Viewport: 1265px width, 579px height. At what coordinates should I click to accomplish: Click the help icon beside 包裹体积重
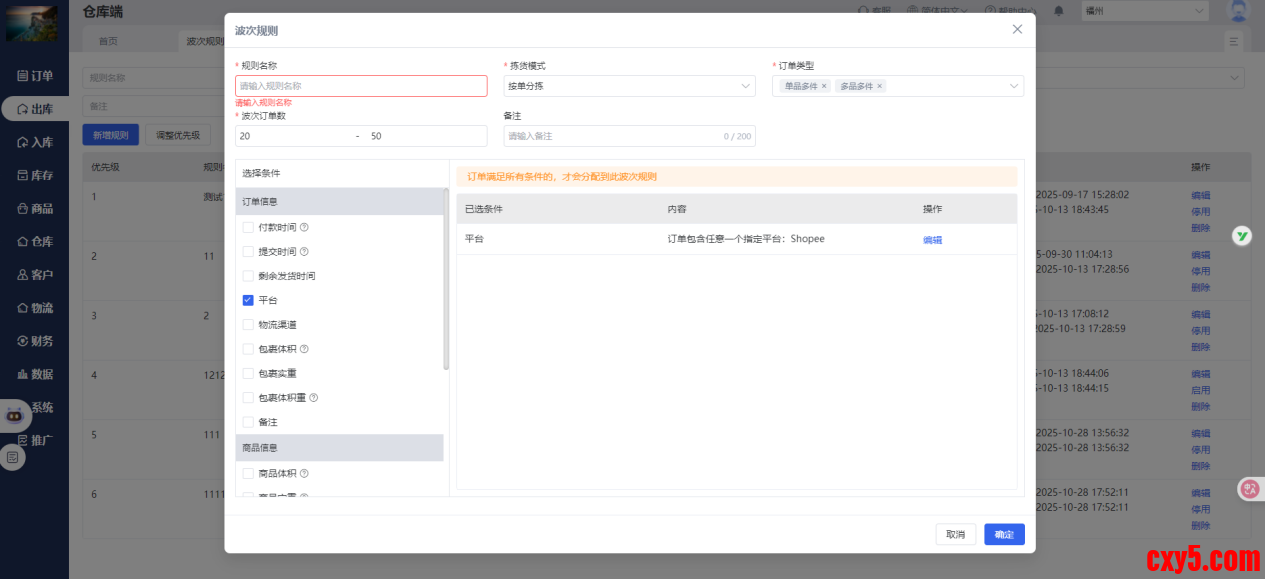point(313,397)
